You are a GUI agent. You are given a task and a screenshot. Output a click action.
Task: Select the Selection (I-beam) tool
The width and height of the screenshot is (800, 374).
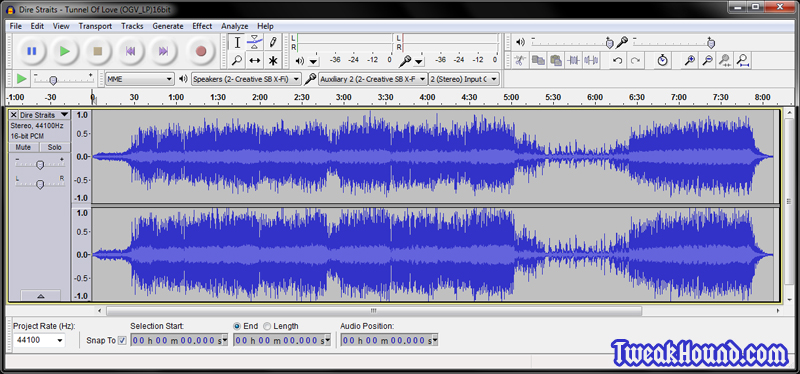point(237,42)
